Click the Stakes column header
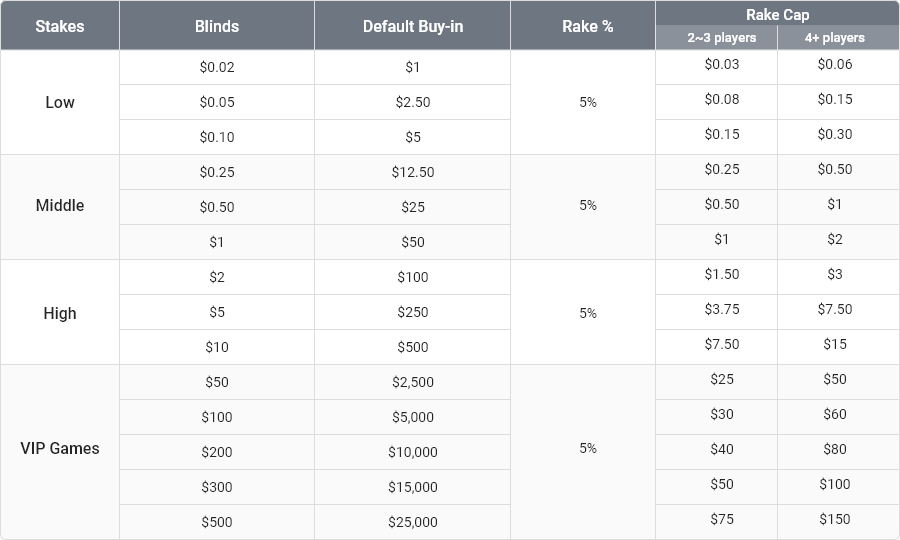The width and height of the screenshot is (900, 540). click(60, 26)
